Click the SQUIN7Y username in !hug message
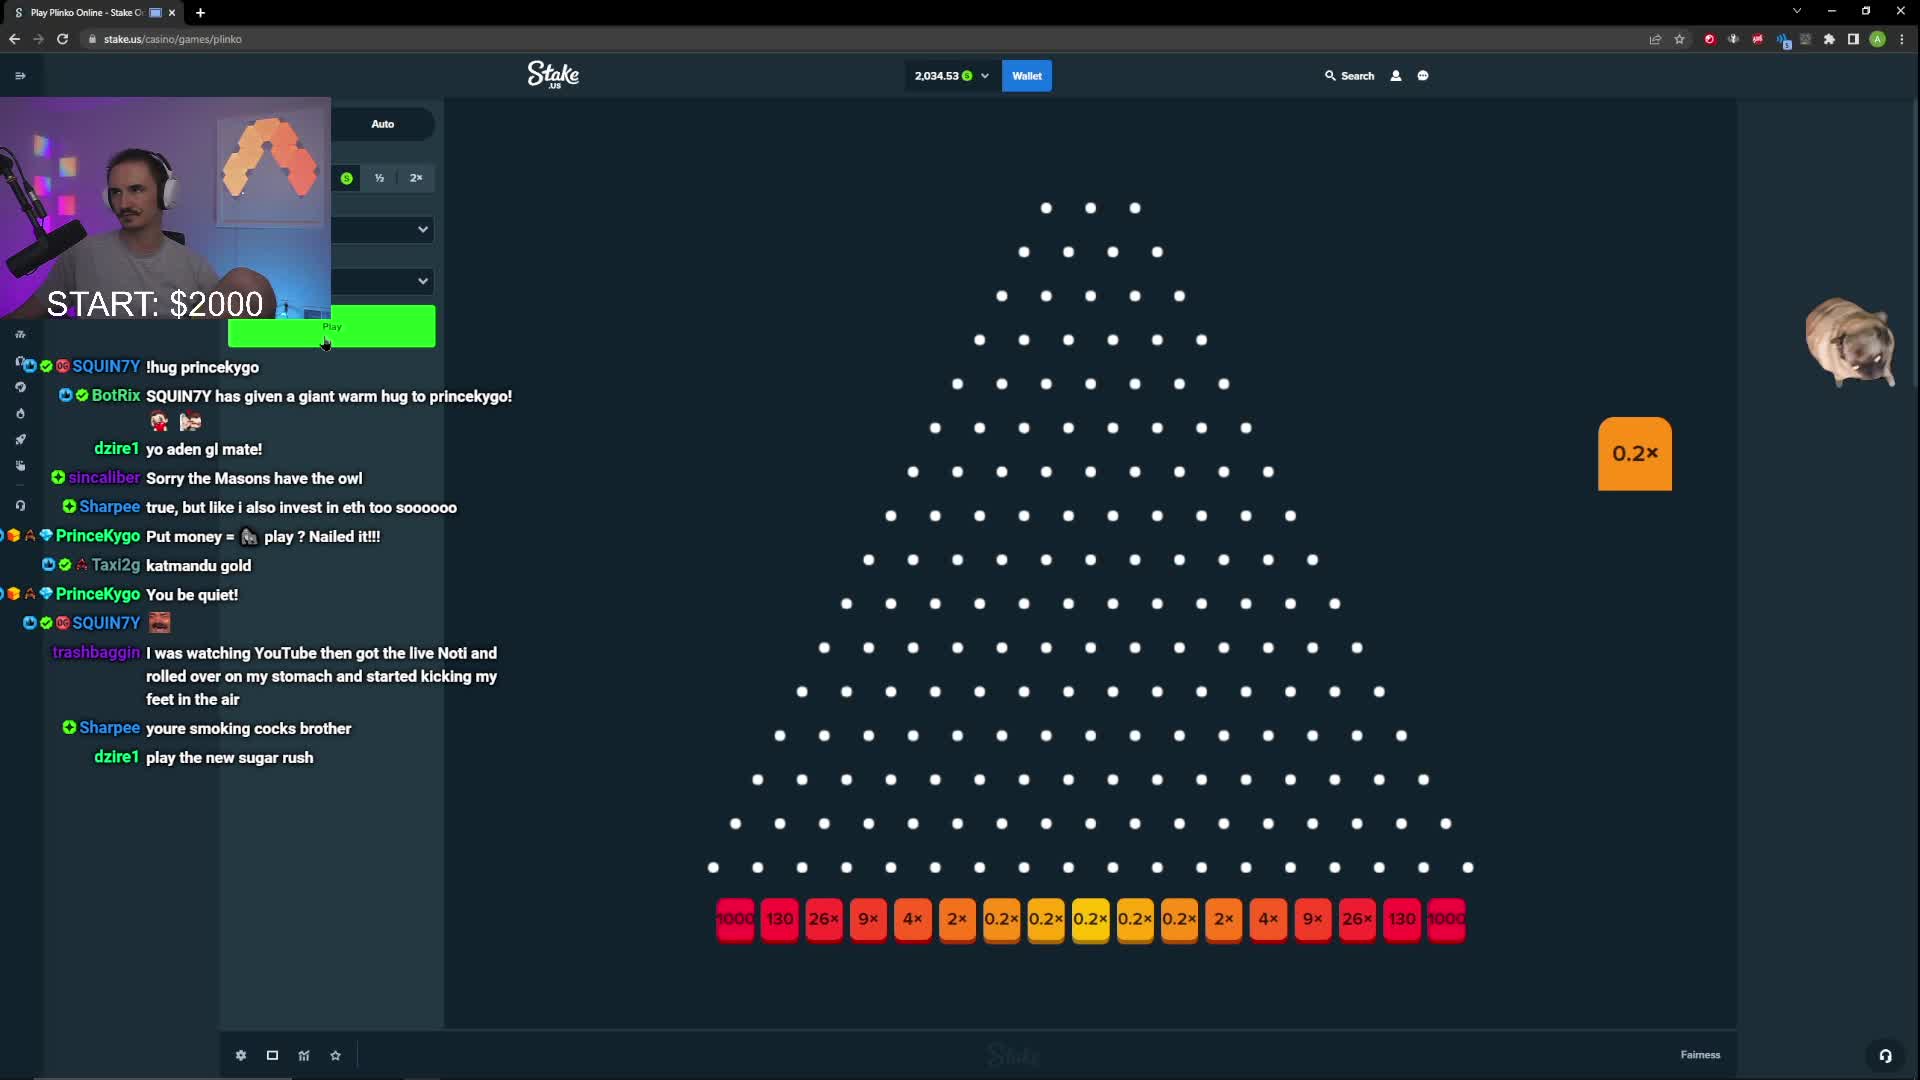1920x1080 pixels. 106,367
